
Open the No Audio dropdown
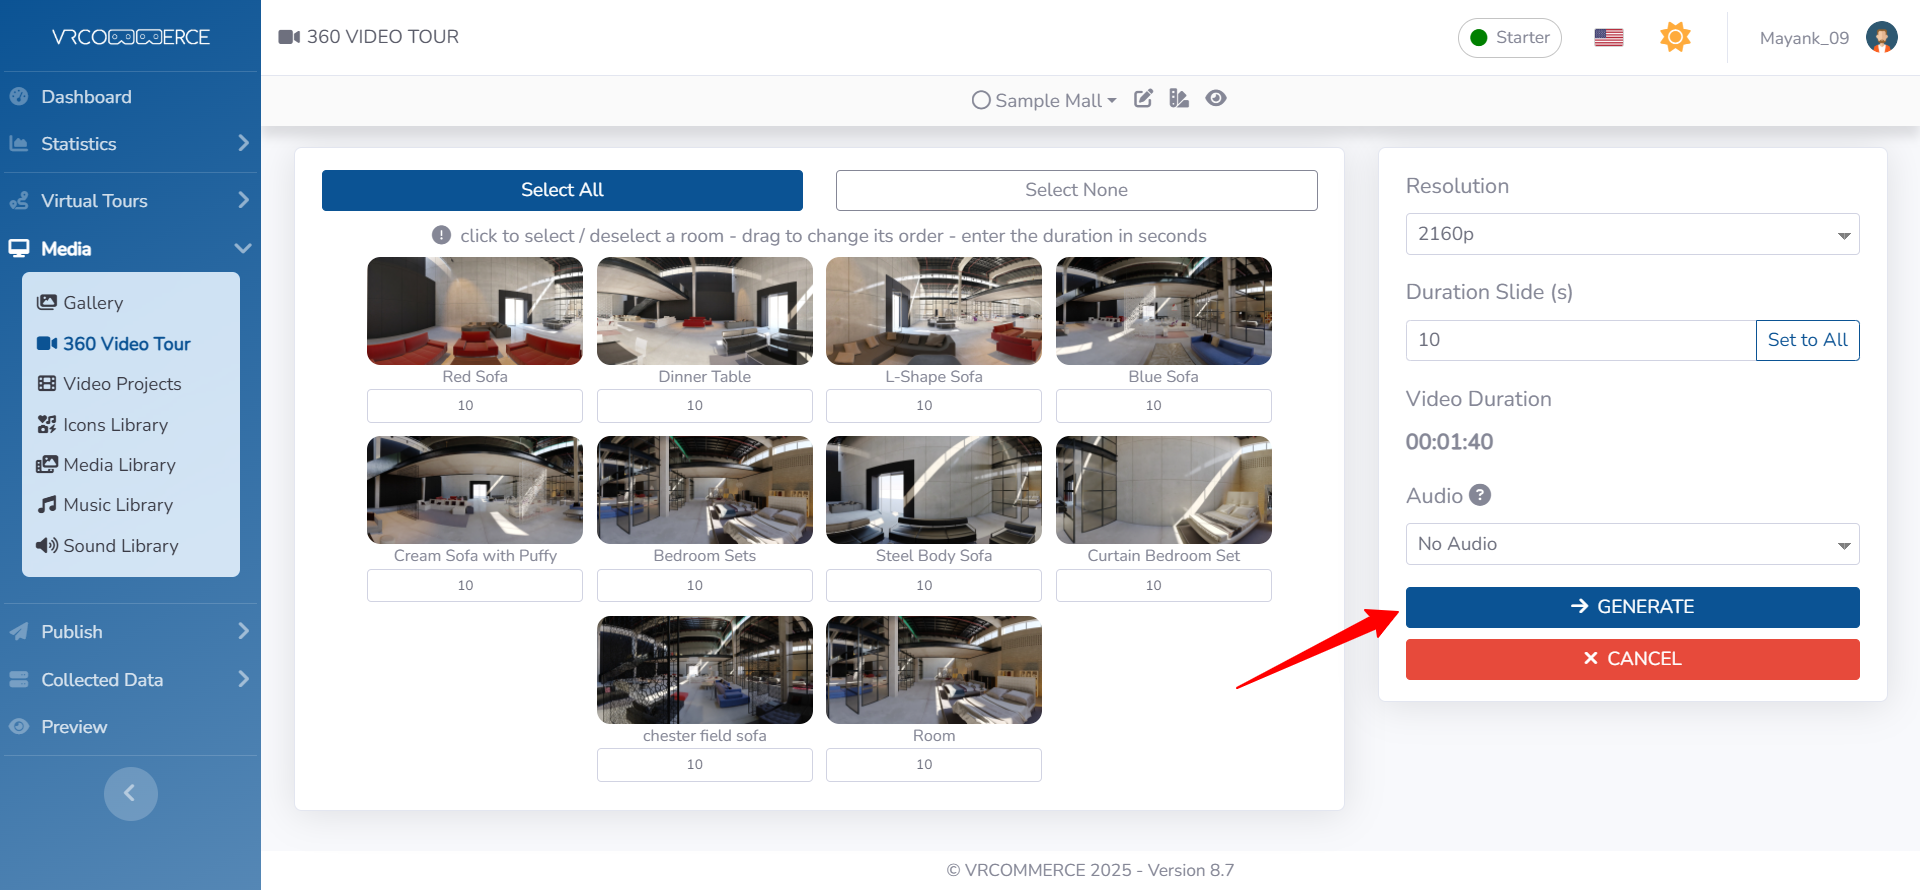(x=1631, y=544)
